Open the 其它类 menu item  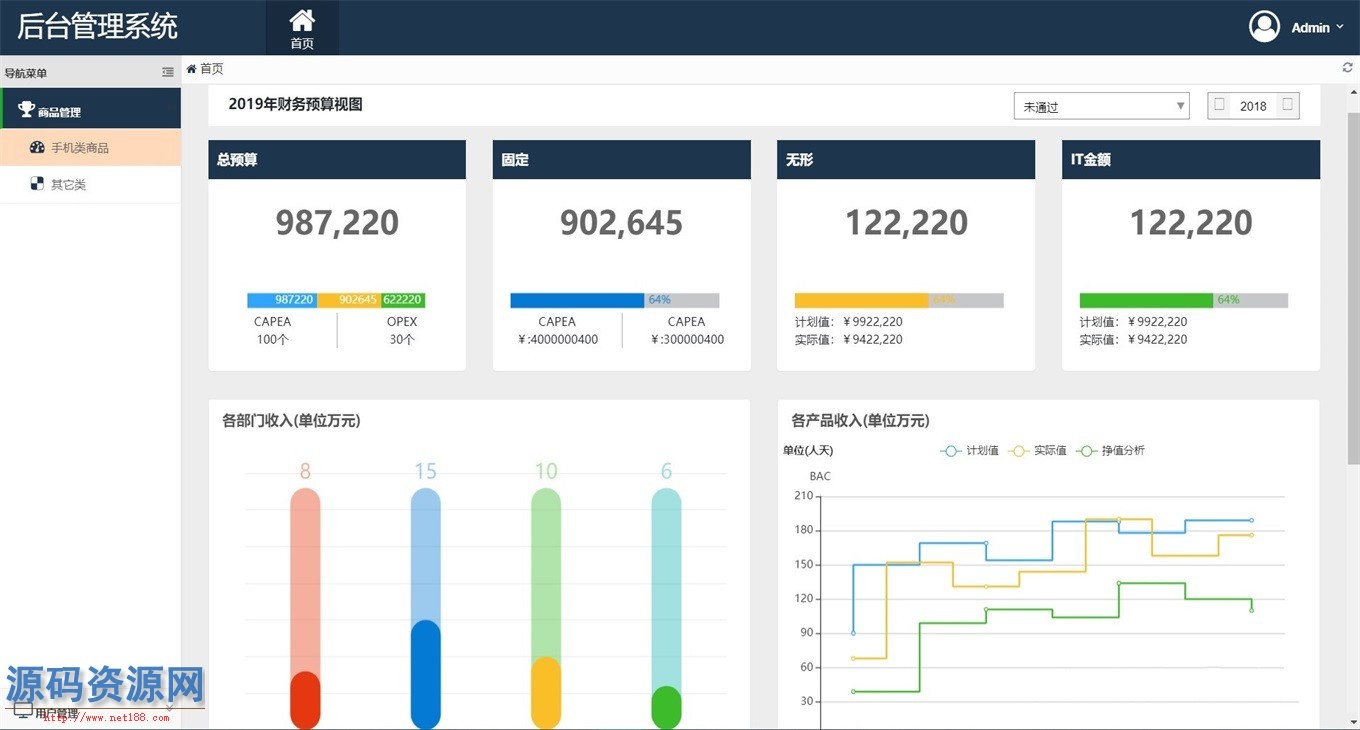click(91, 185)
